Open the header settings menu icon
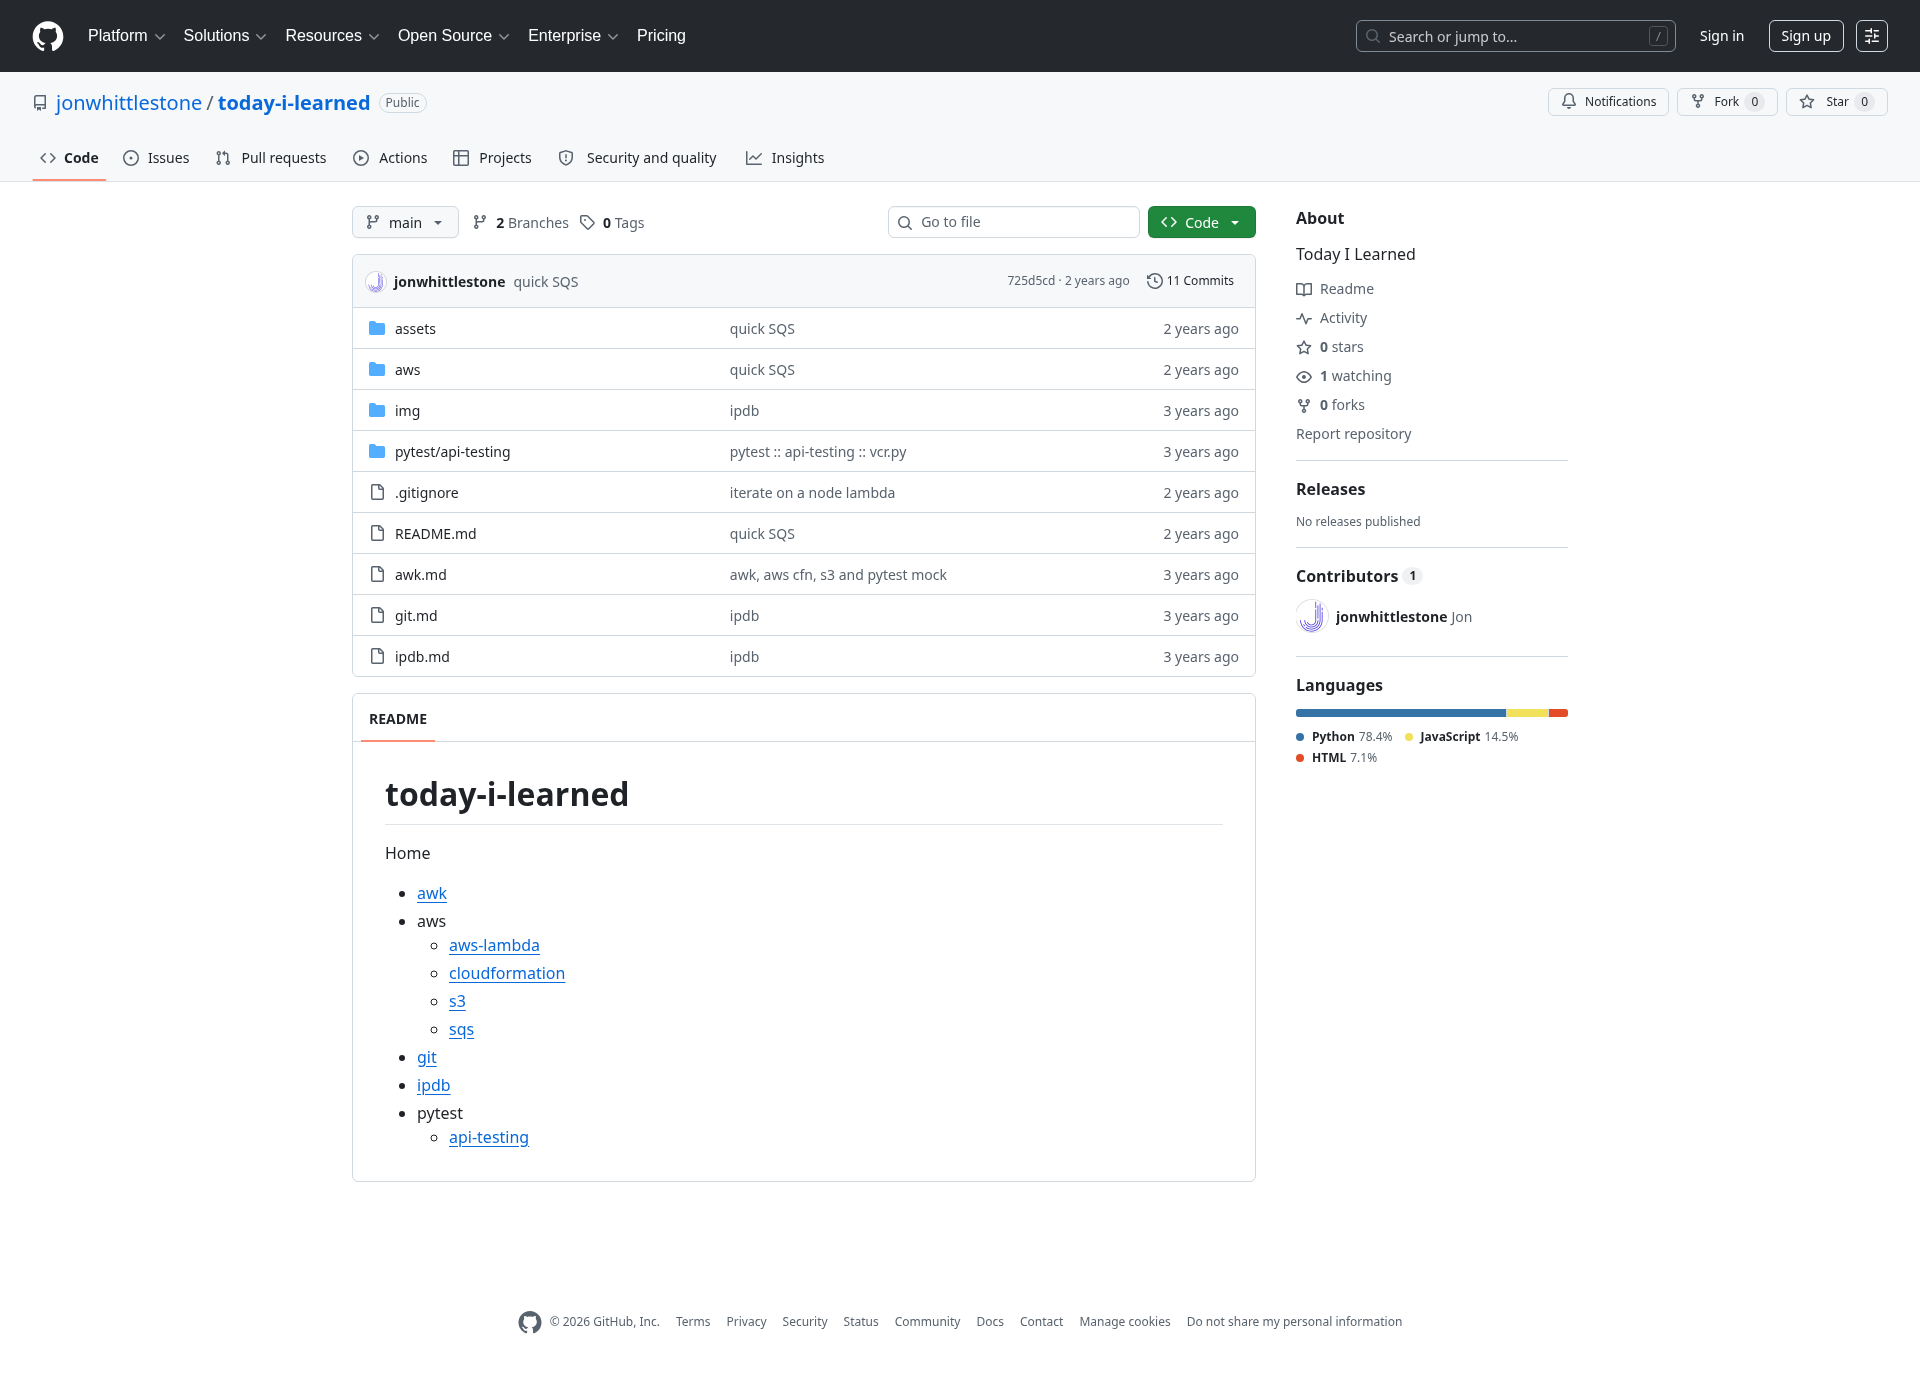Image resolution: width=1920 pixels, height=1375 pixels. [1872, 36]
